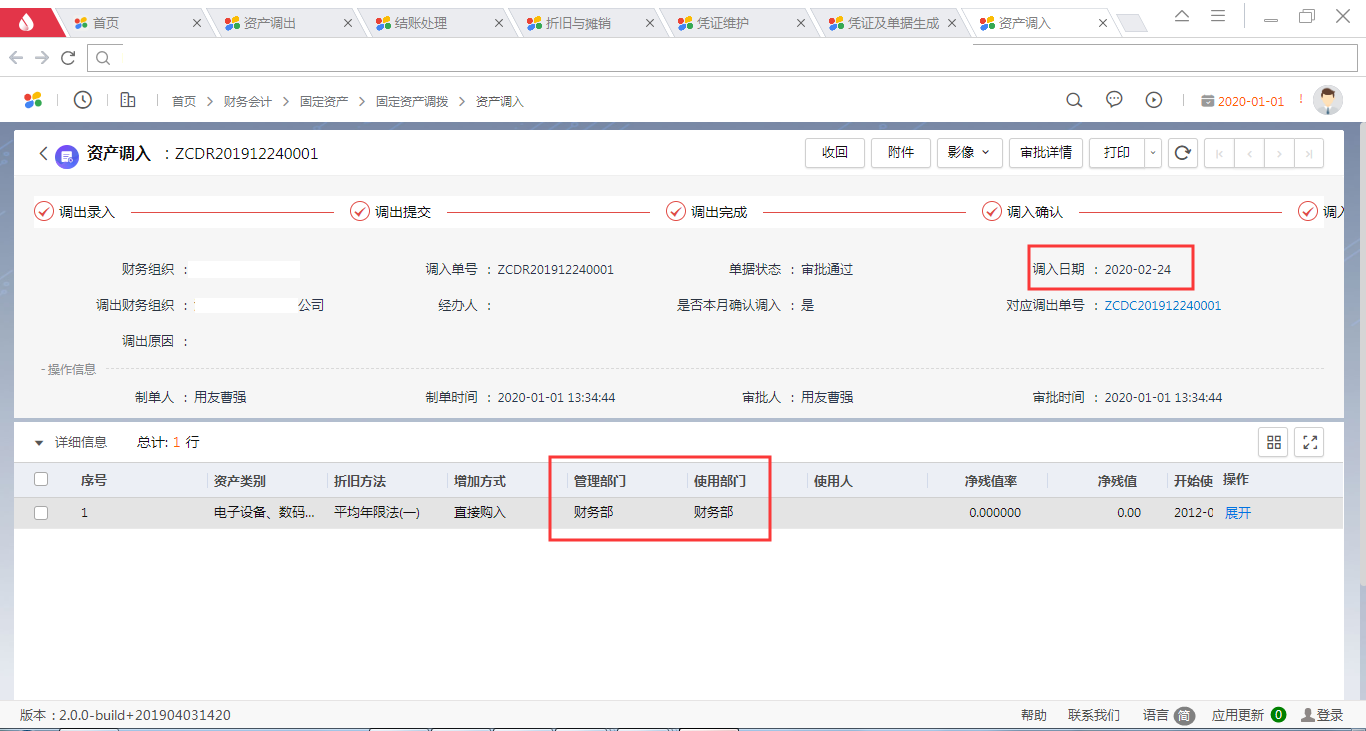Open linked transfer-out number ZCDC201912240001
Viewport: 1366px width, 731px height.
click(1162, 306)
